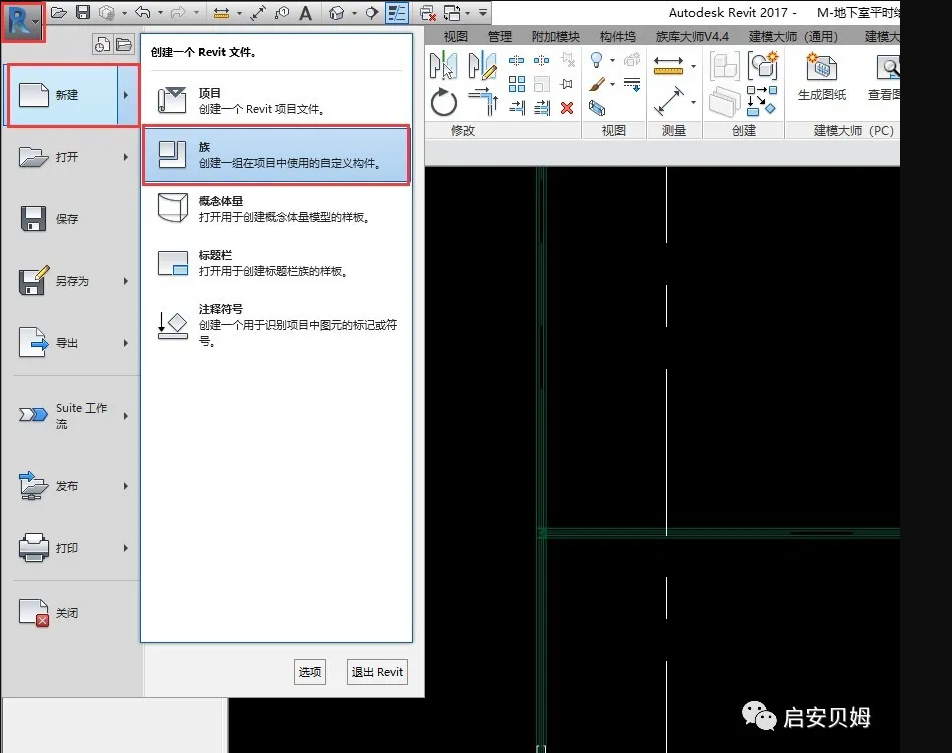Select the Section view tool icon
The image size is (952, 753).
pyautogui.click(x=372, y=12)
